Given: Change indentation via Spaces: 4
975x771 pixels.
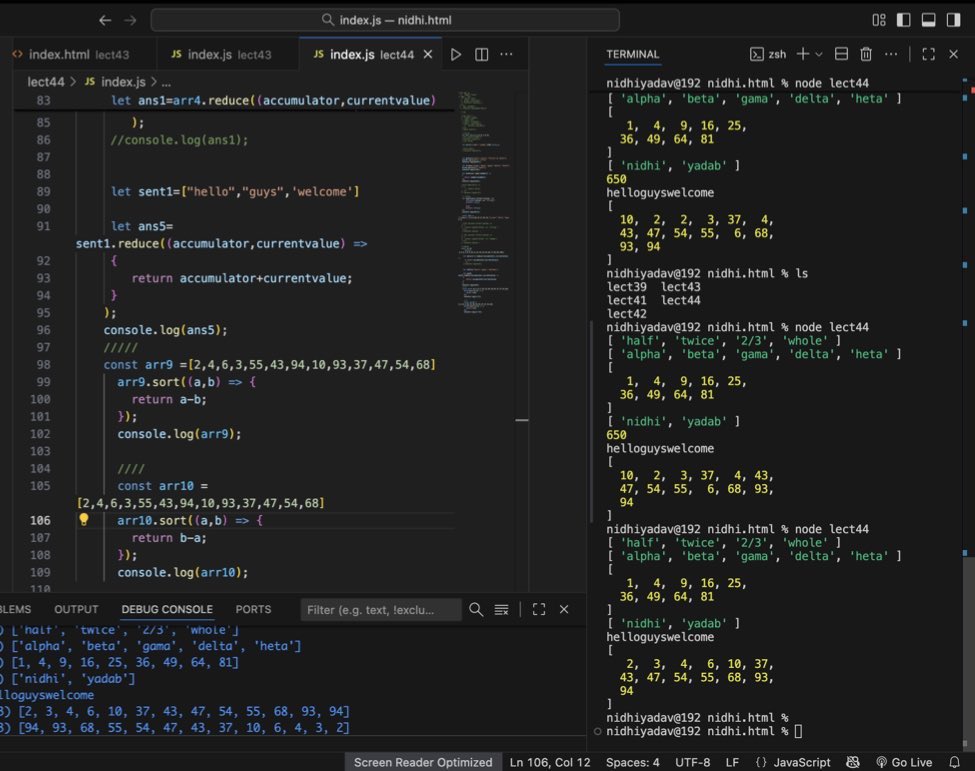Looking at the screenshot, I should pyautogui.click(x=632, y=762).
